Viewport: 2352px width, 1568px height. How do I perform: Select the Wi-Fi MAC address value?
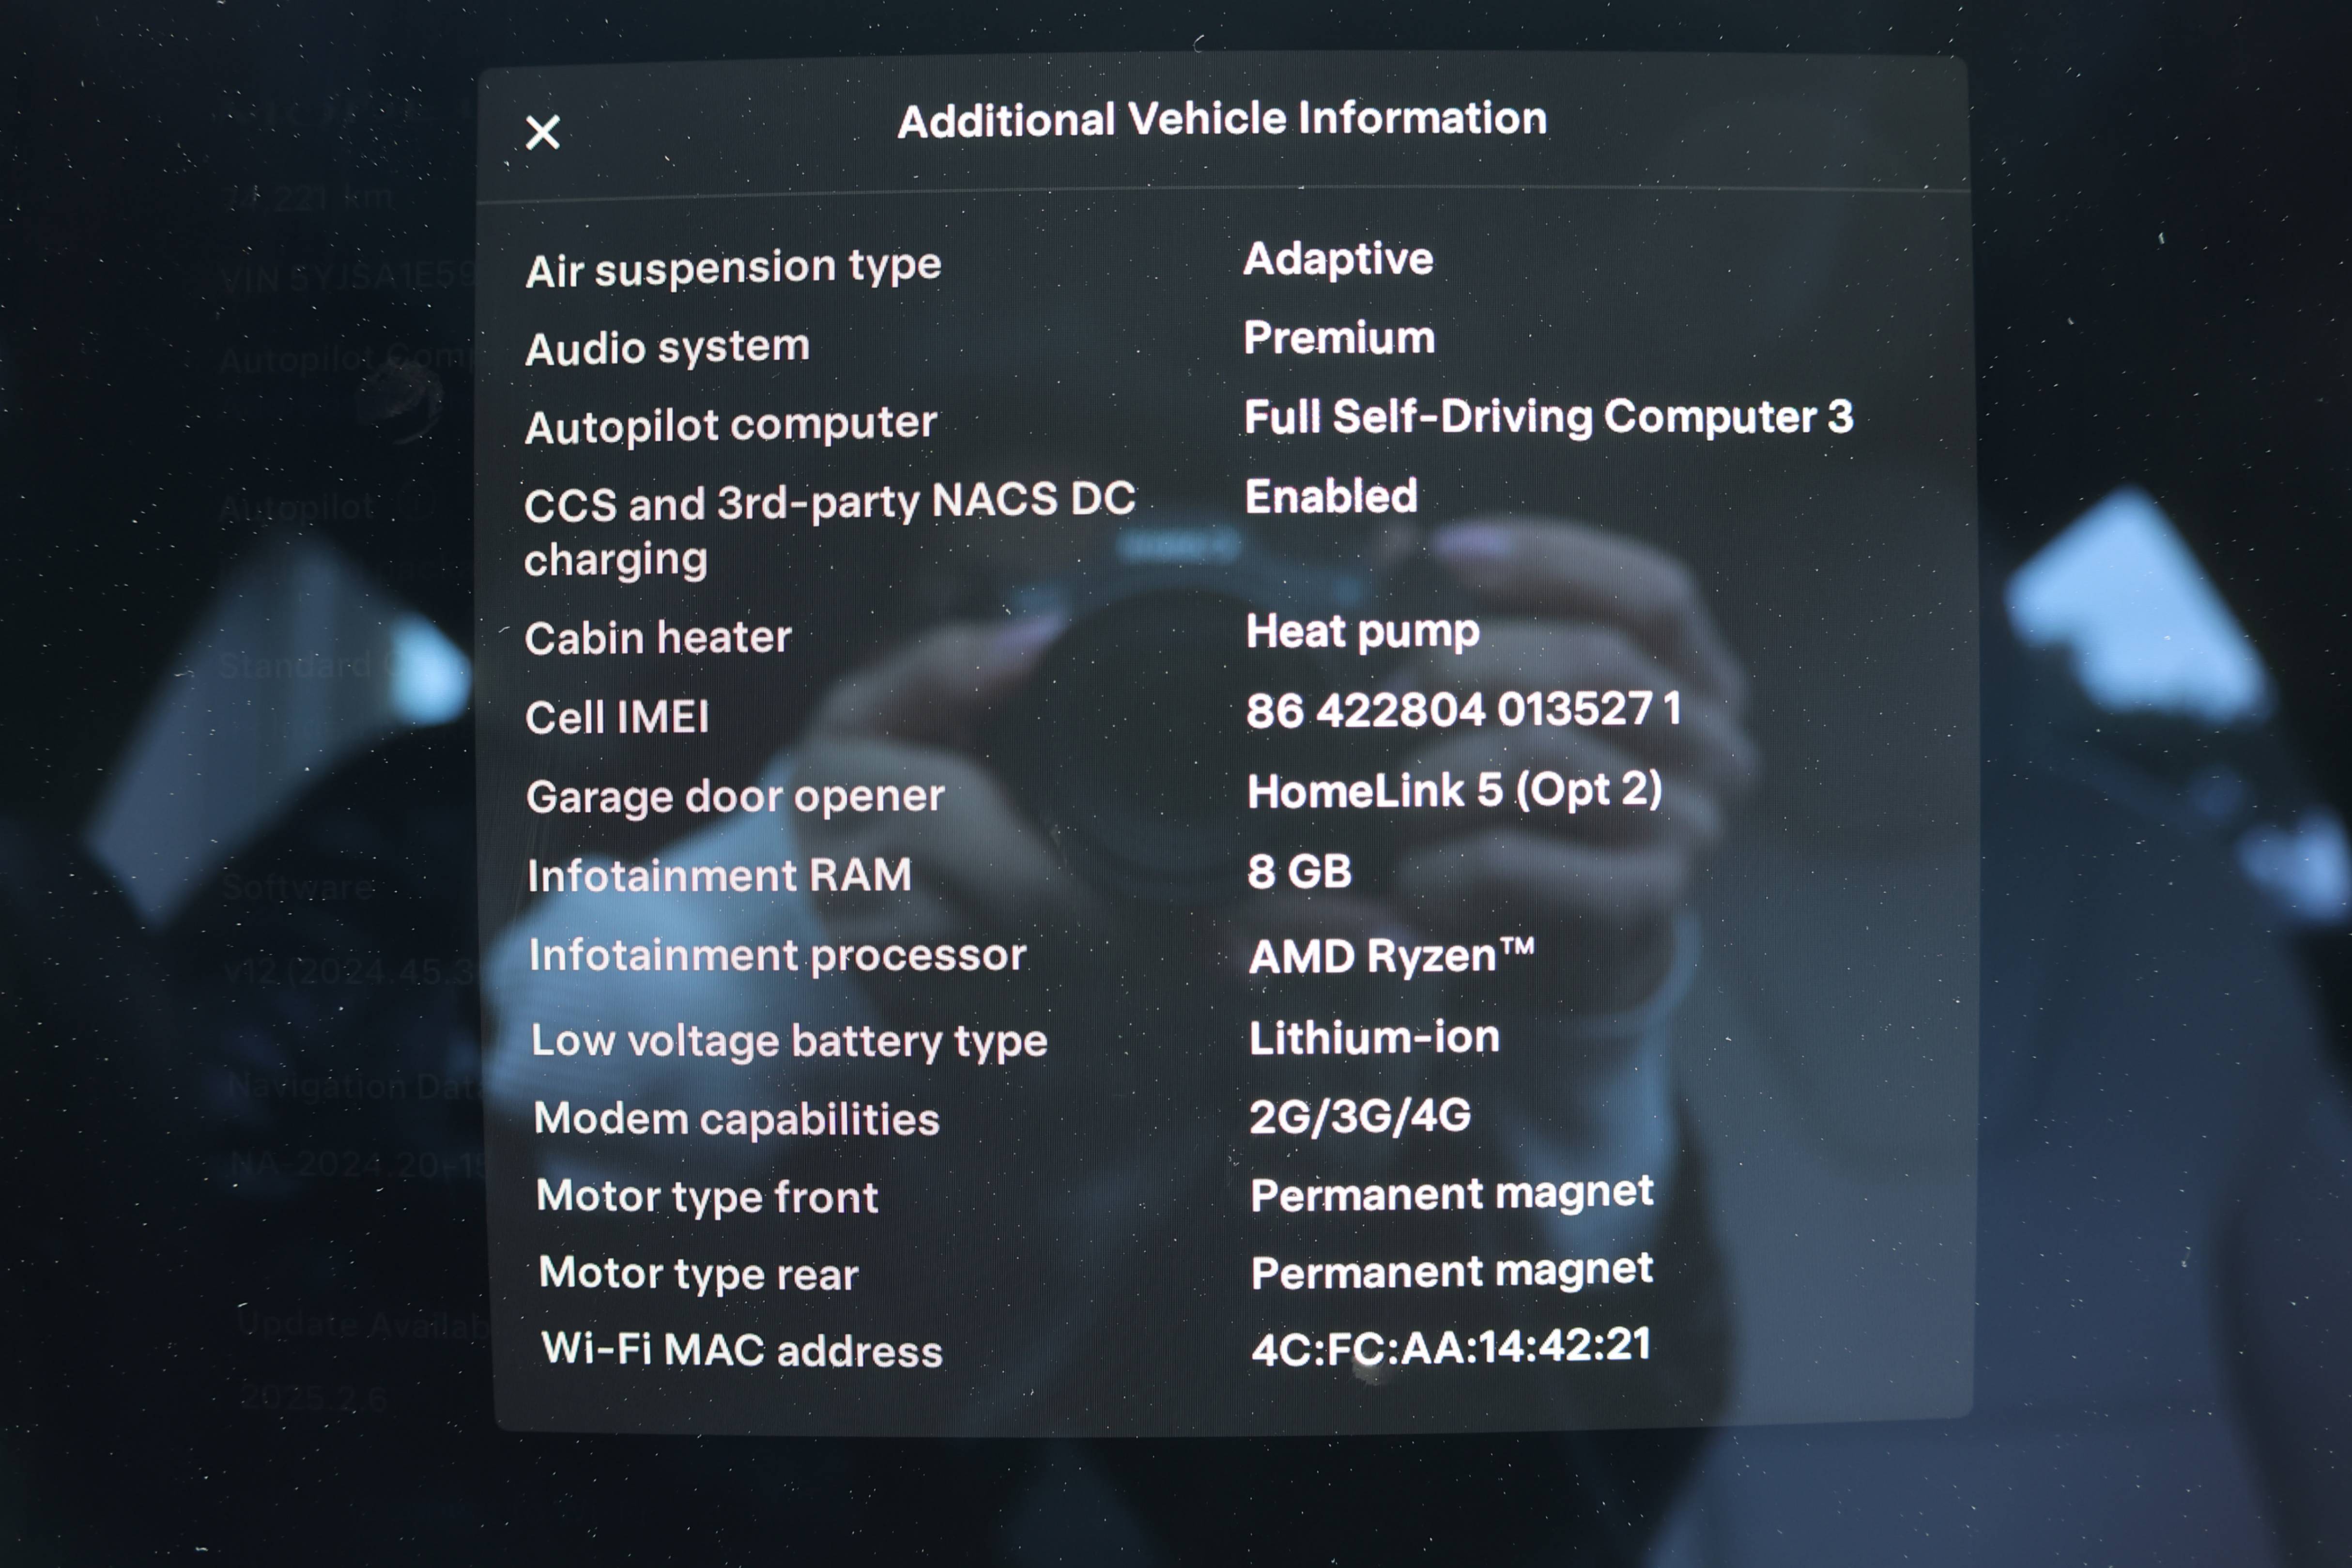(1450, 1346)
